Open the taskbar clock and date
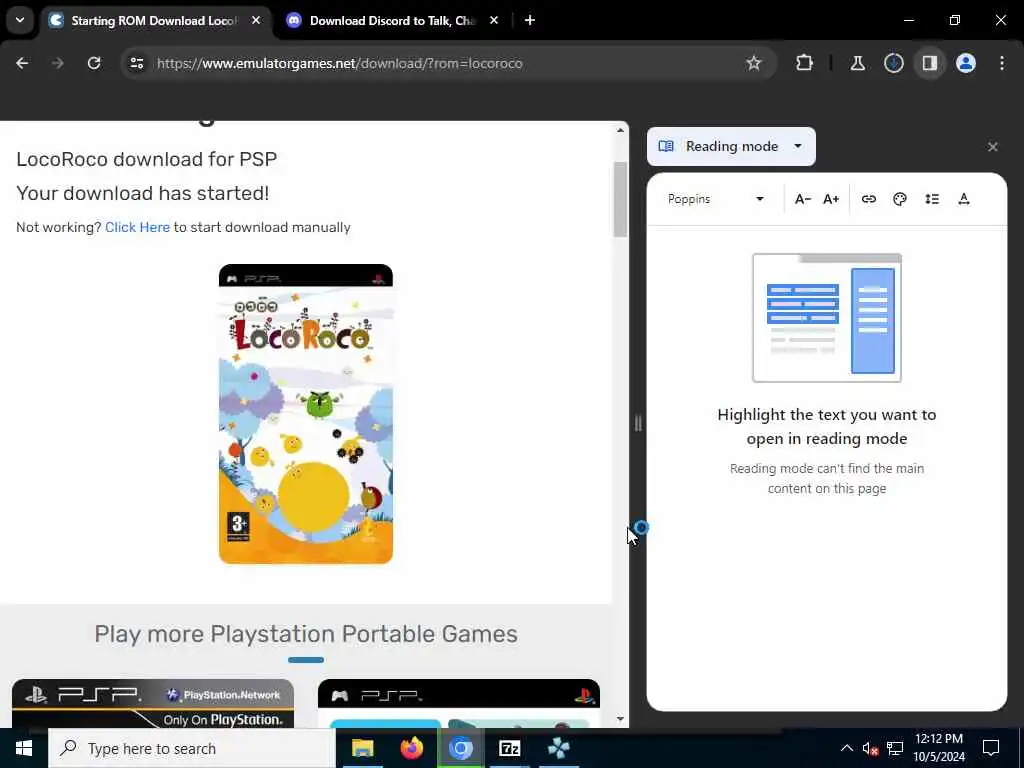1024x768 pixels. 939,748
